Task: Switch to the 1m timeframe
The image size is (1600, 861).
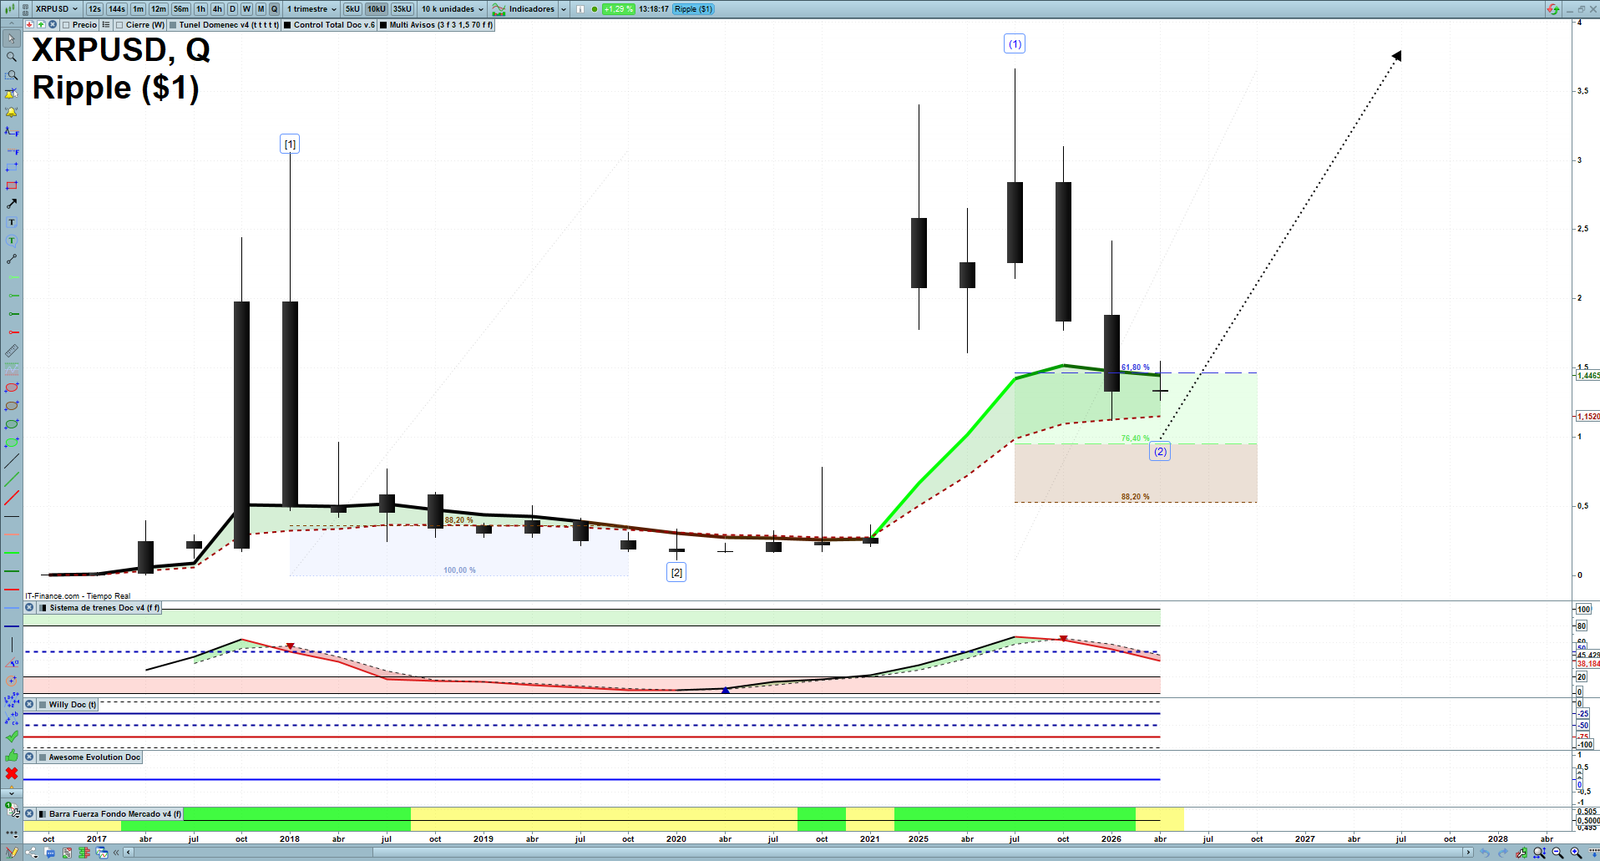Action: (x=138, y=9)
